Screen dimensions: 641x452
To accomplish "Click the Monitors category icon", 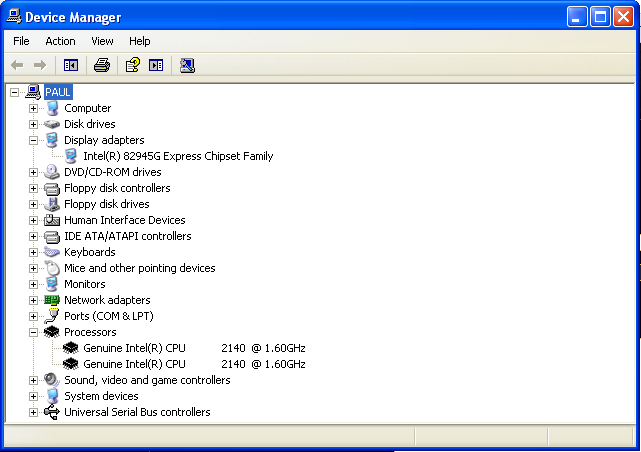I will [x=52, y=284].
